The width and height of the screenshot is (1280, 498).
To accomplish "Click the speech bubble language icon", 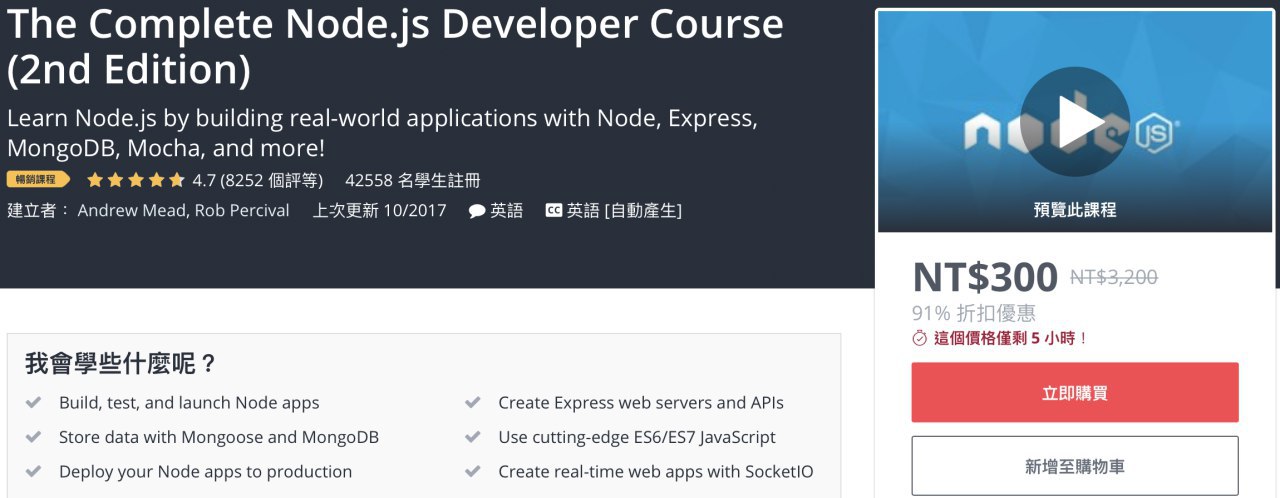I will pos(477,211).
